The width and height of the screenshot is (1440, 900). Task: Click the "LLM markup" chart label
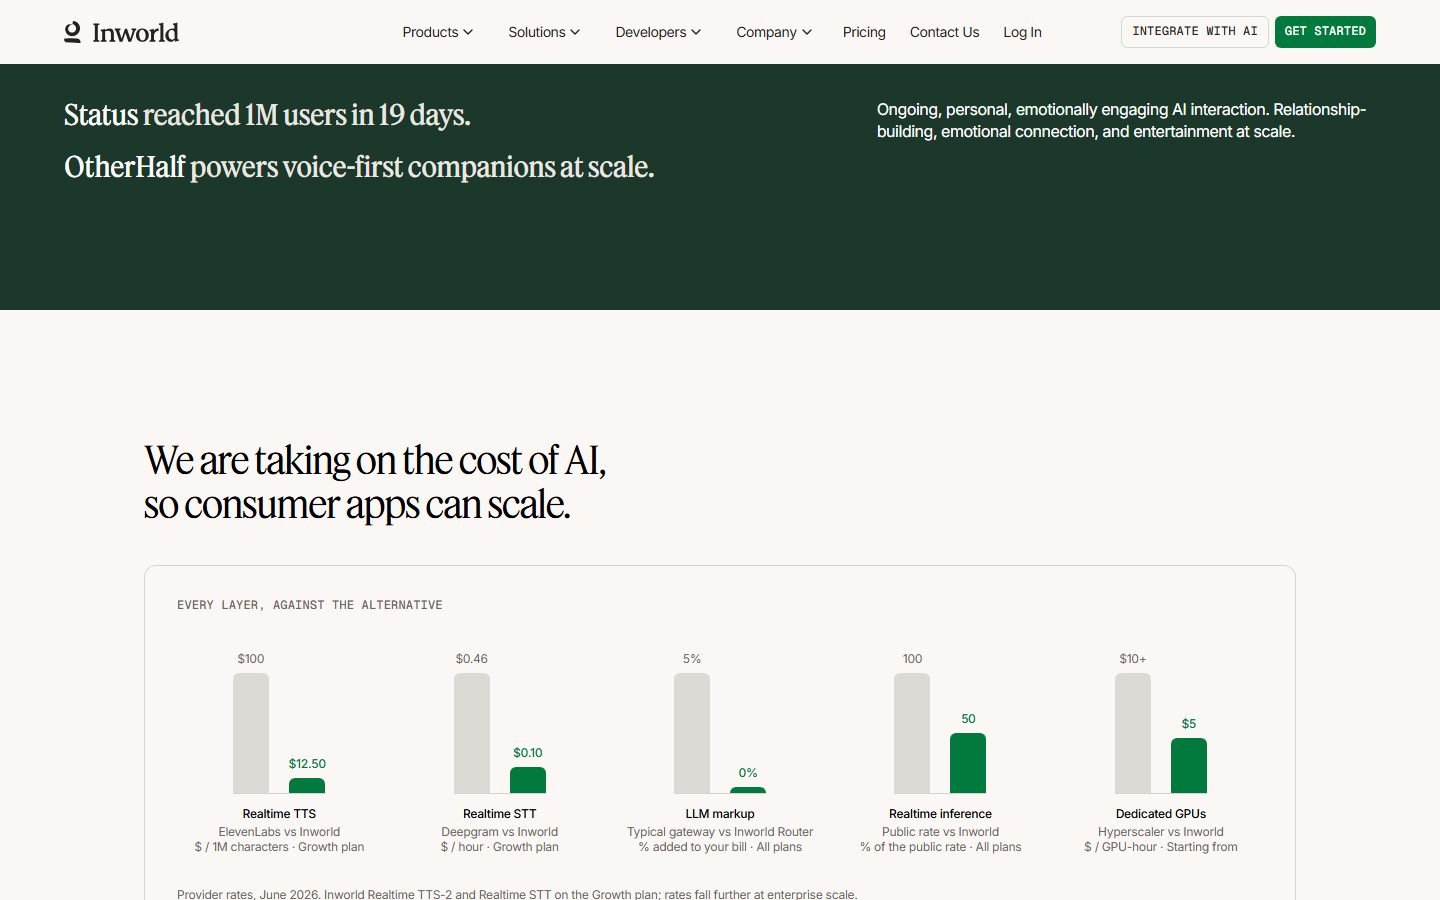[720, 814]
